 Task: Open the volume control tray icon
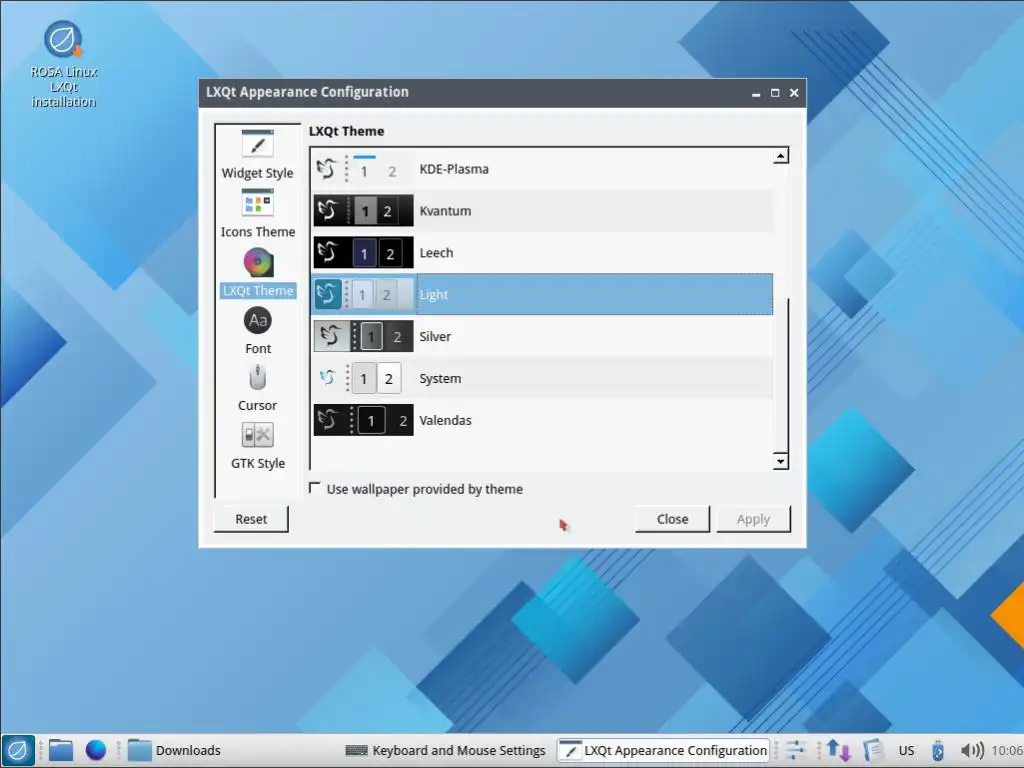pos(972,750)
